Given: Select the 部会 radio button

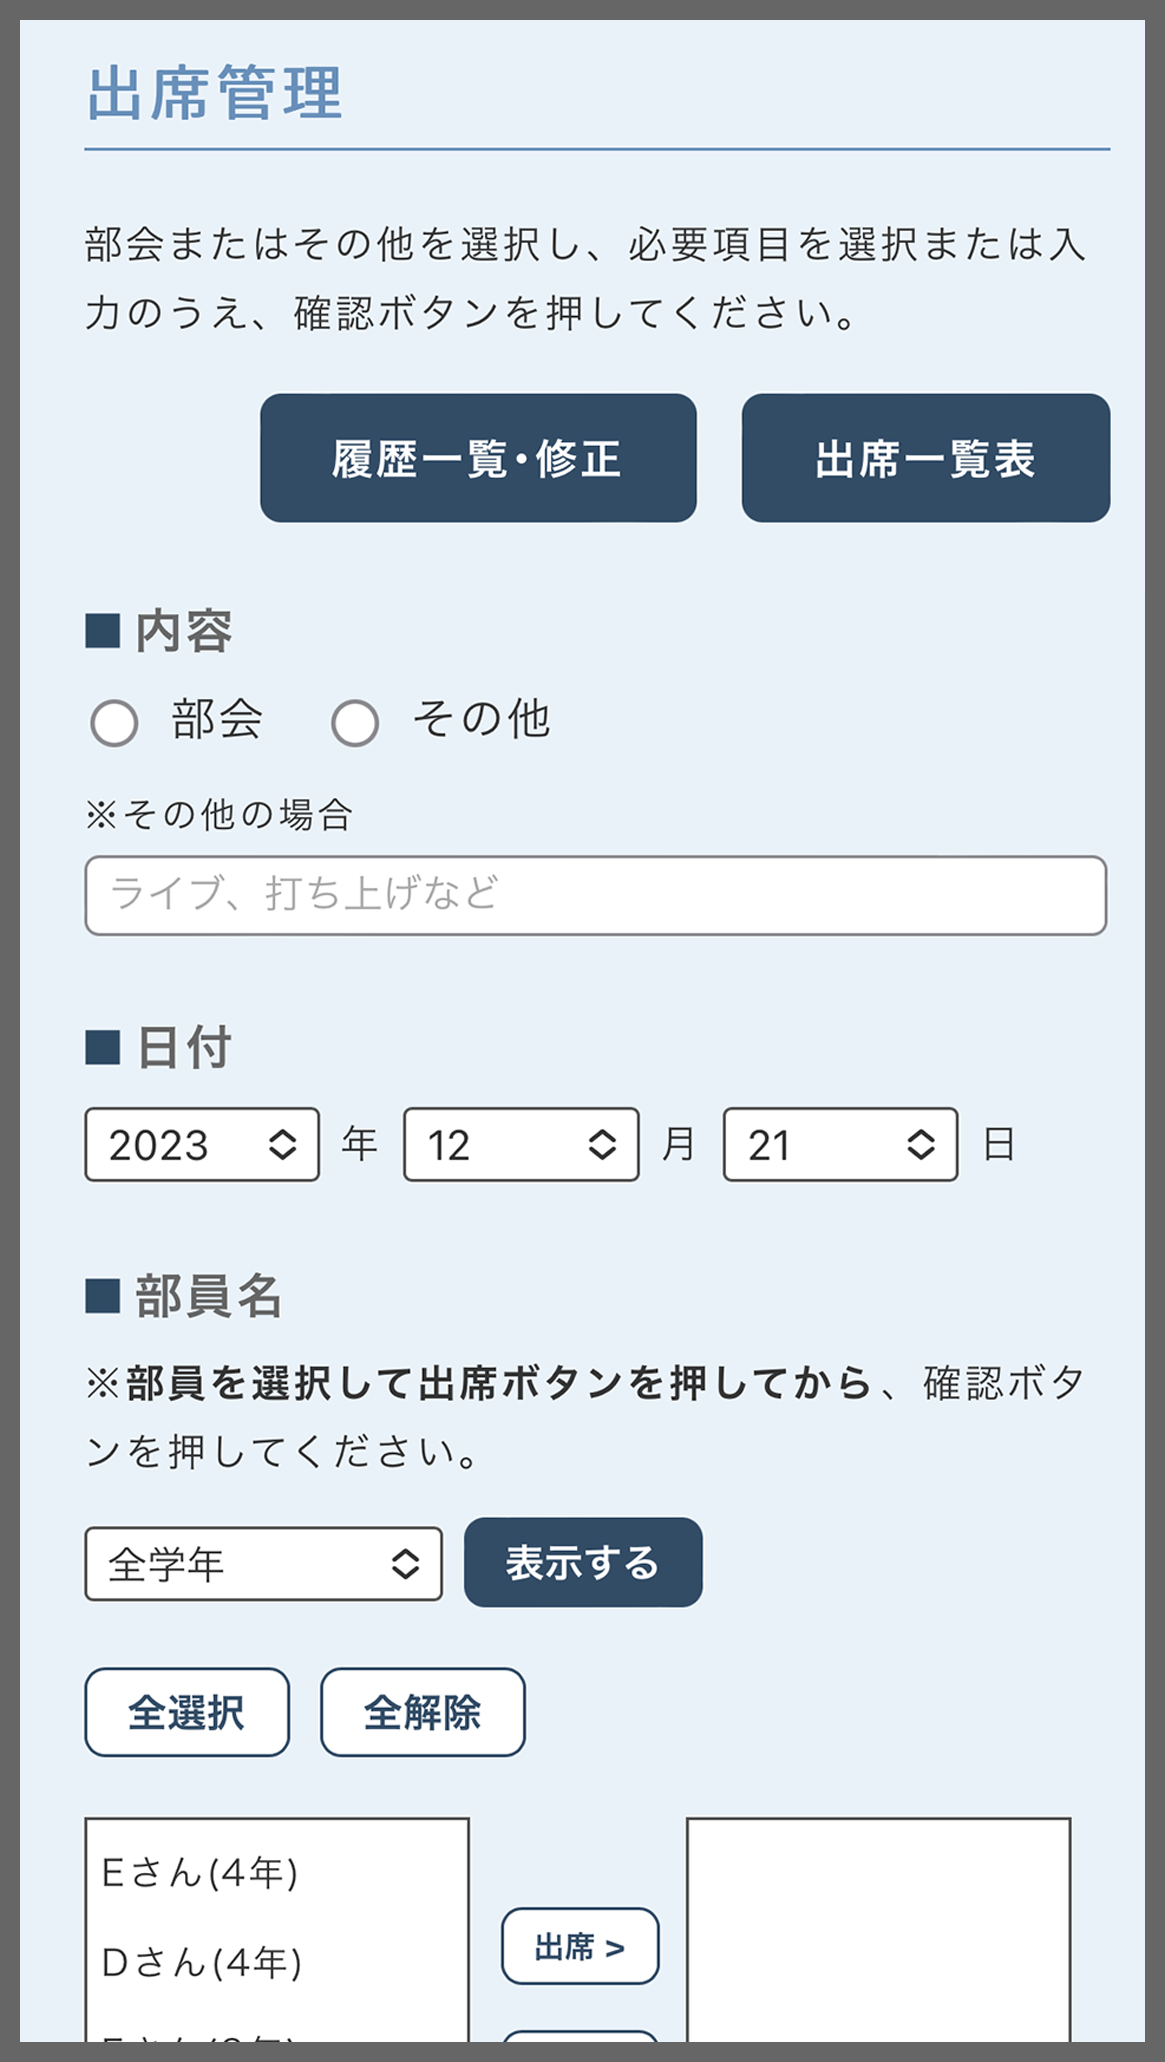Looking at the screenshot, I should pyautogui.click(x=114, y=723).
